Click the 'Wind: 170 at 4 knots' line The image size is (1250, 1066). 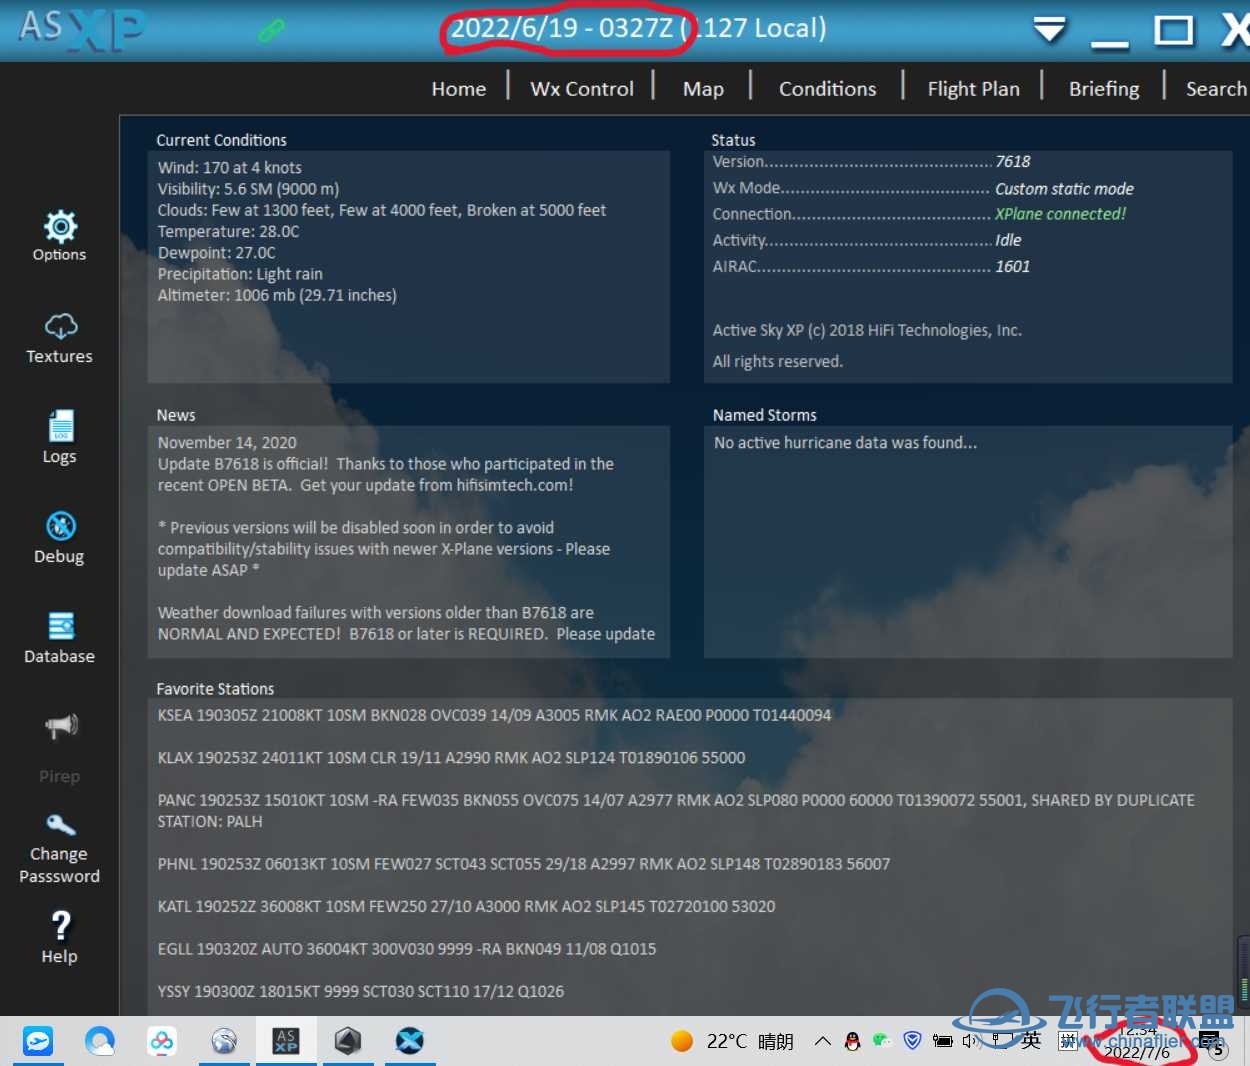click(x=230, y=168)
